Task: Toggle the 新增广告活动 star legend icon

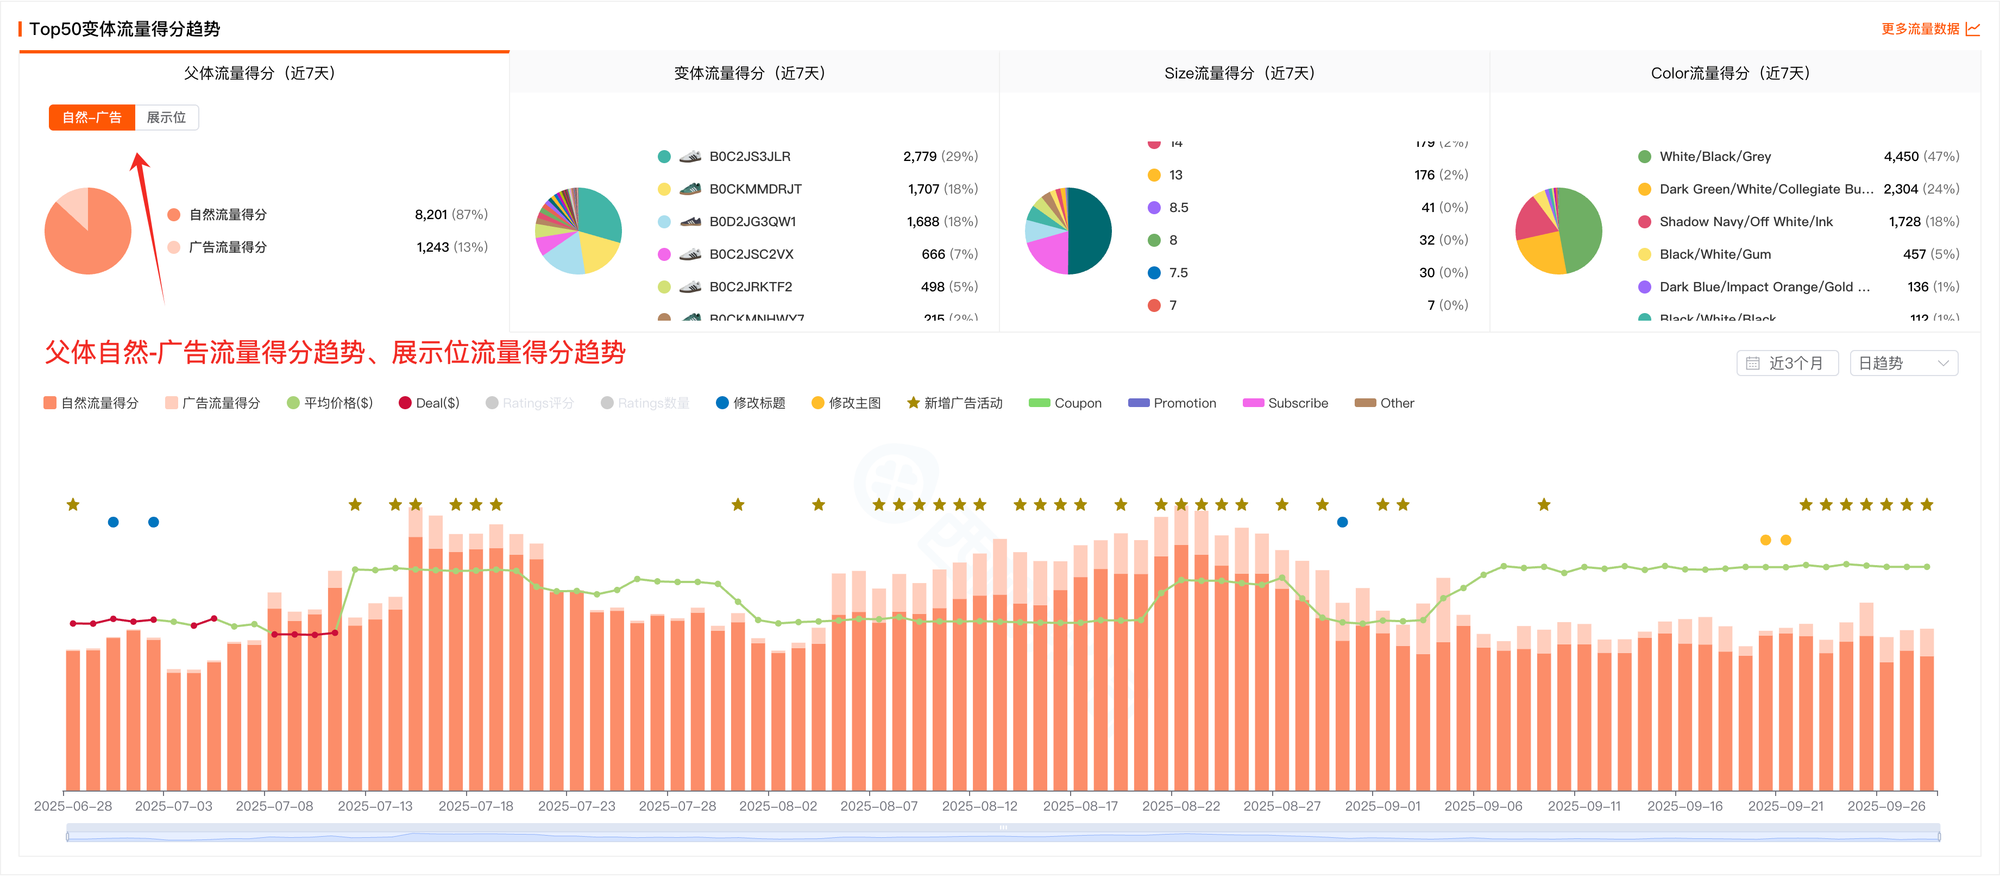Action: (913, 403)
